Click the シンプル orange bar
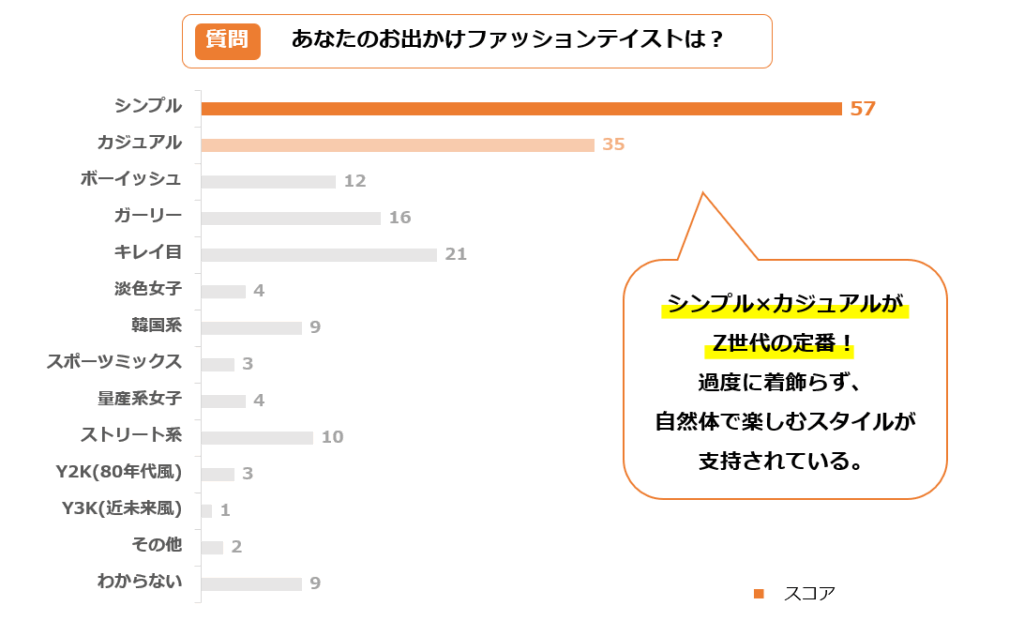The image size is (1024, 621). click(521, 108)
